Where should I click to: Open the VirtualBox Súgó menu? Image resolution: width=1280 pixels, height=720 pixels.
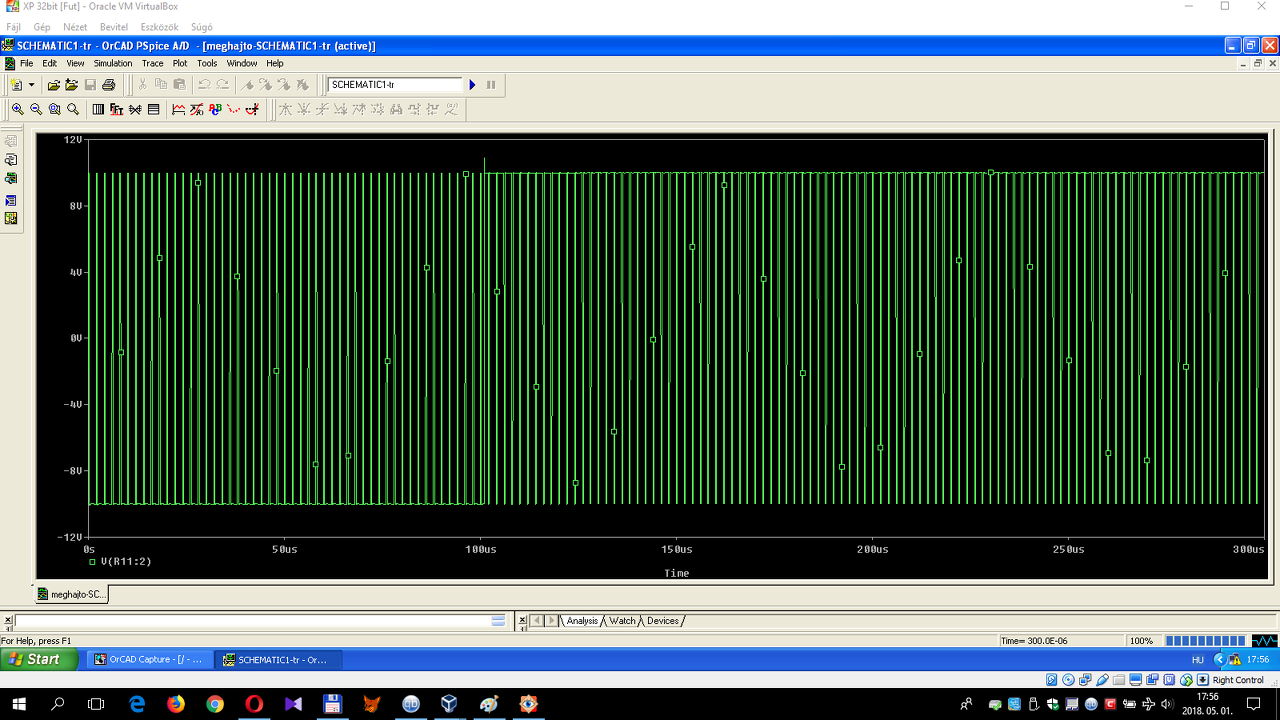[200, 27]
